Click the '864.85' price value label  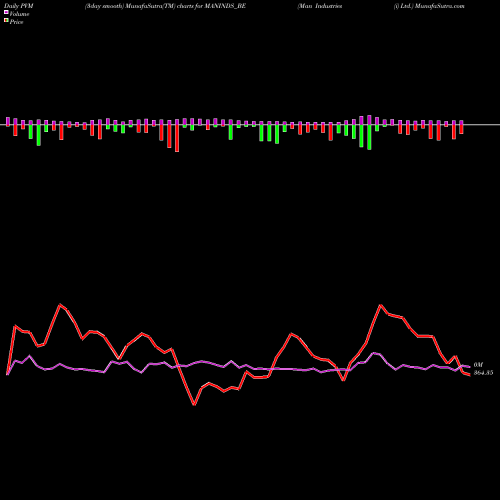point(483,373)
